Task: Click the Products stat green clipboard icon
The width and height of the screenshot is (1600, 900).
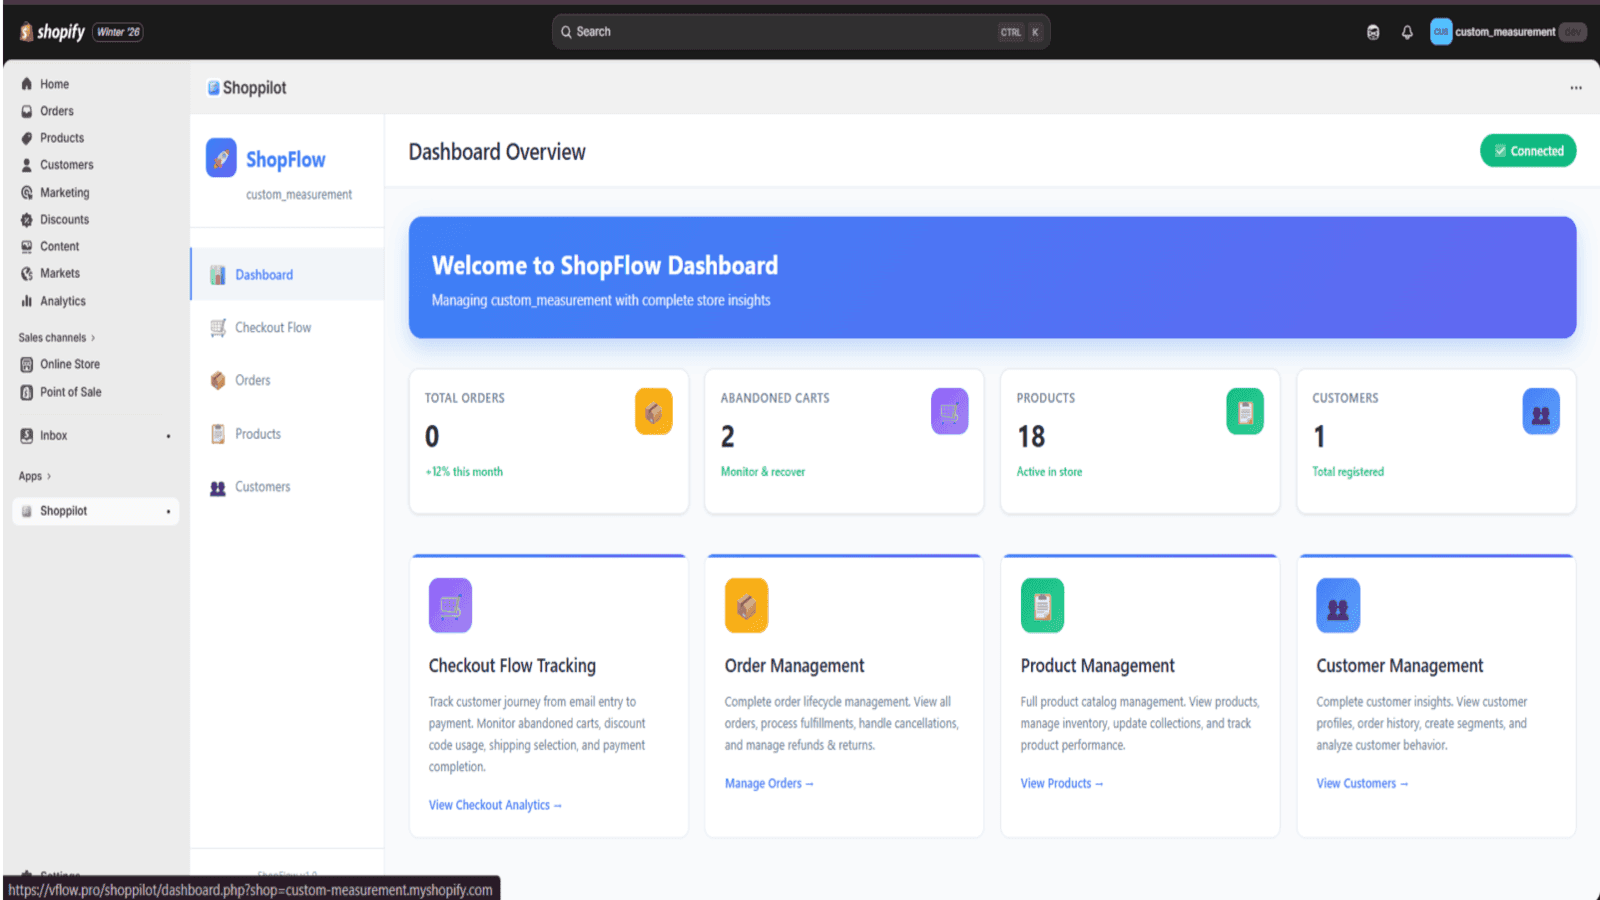Action: [x=1245, y=412]
